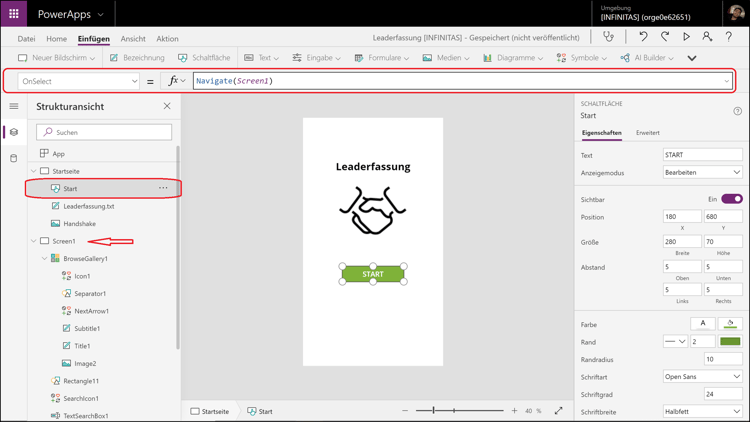Viewport: 750px width, 422px height.
Task: Click the app launcher waffle icon
Action: point(14,14)
